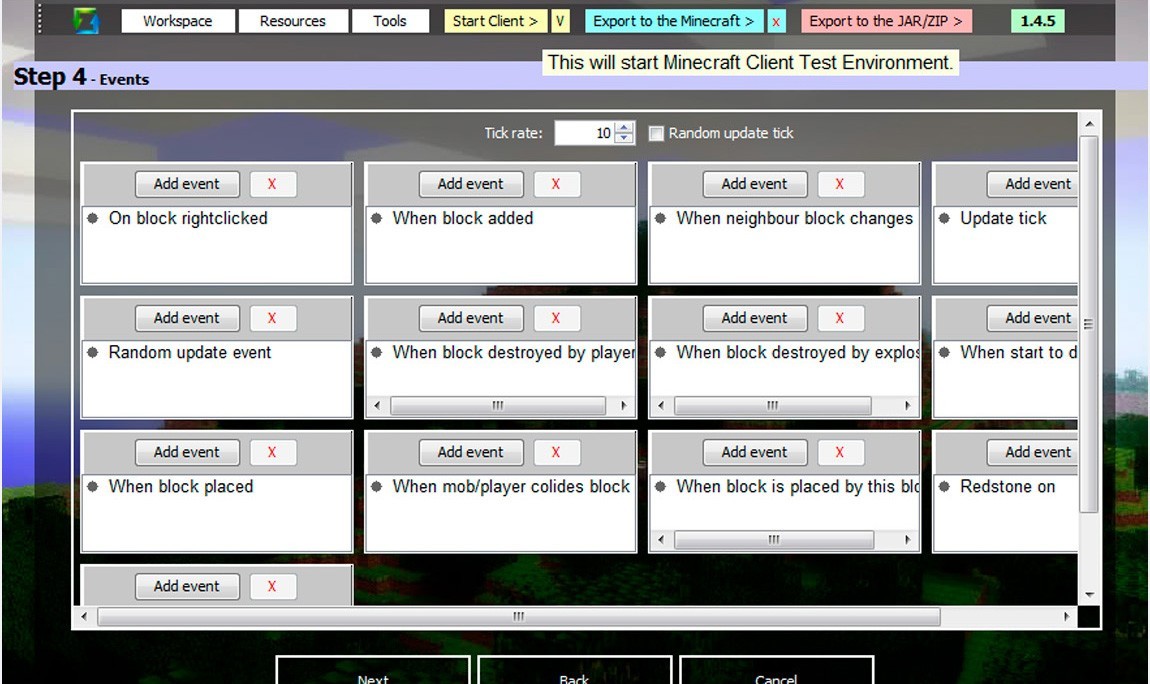The width and height of the screenshot is (1150, 684).
Task: Delete the Random update event procedure
Action: 272,318
